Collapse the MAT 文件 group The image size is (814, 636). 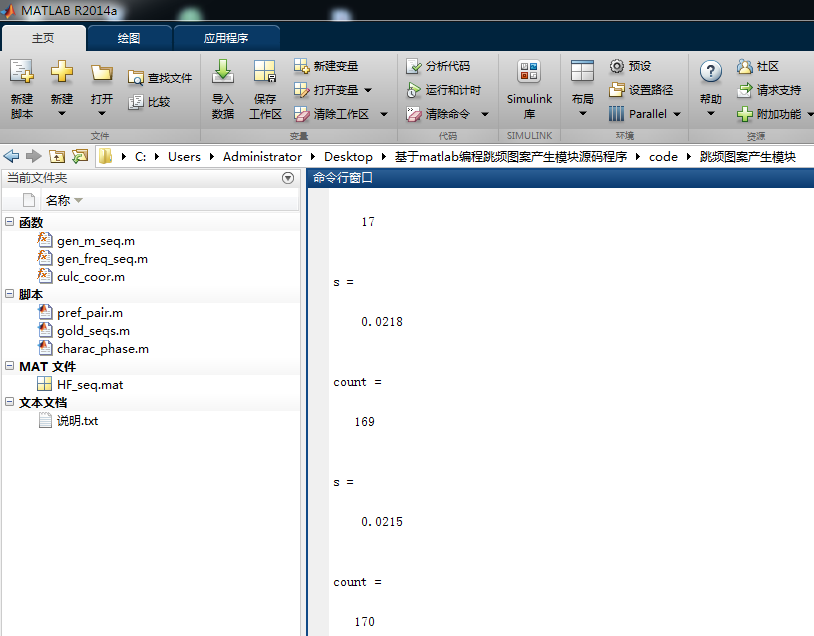click(9, 366)
